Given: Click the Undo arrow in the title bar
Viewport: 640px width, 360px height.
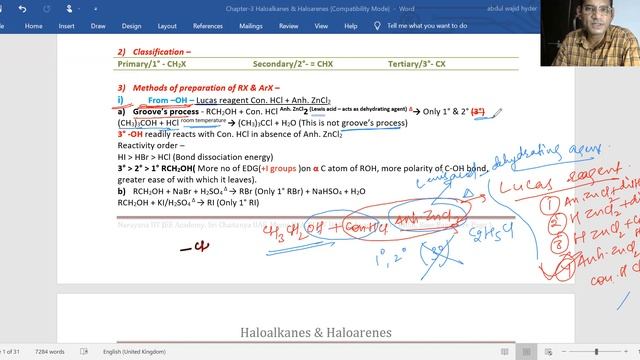Looking at the screenshot, I should 22,9.
